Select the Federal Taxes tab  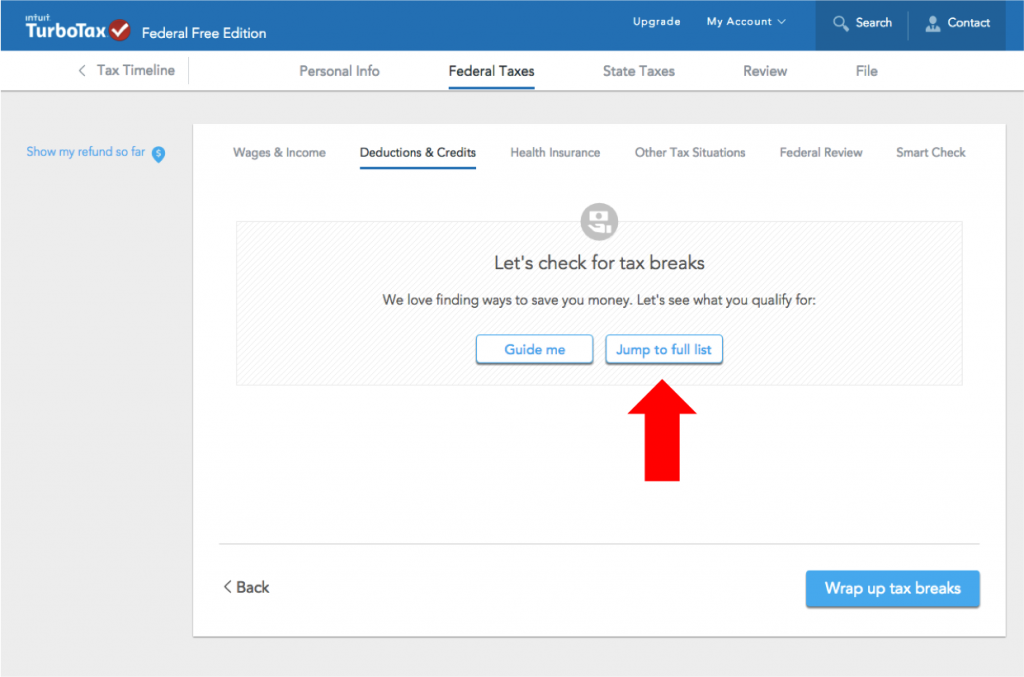coord(491,71)
